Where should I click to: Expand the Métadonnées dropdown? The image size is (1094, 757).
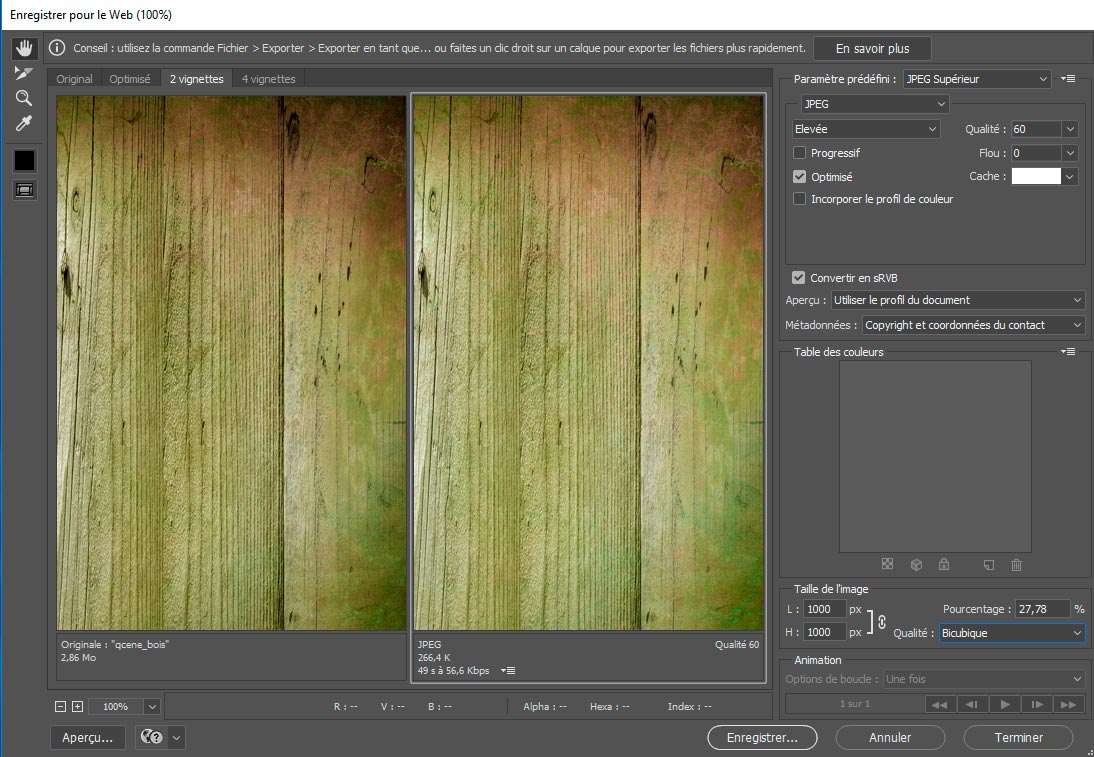[973, 325]
